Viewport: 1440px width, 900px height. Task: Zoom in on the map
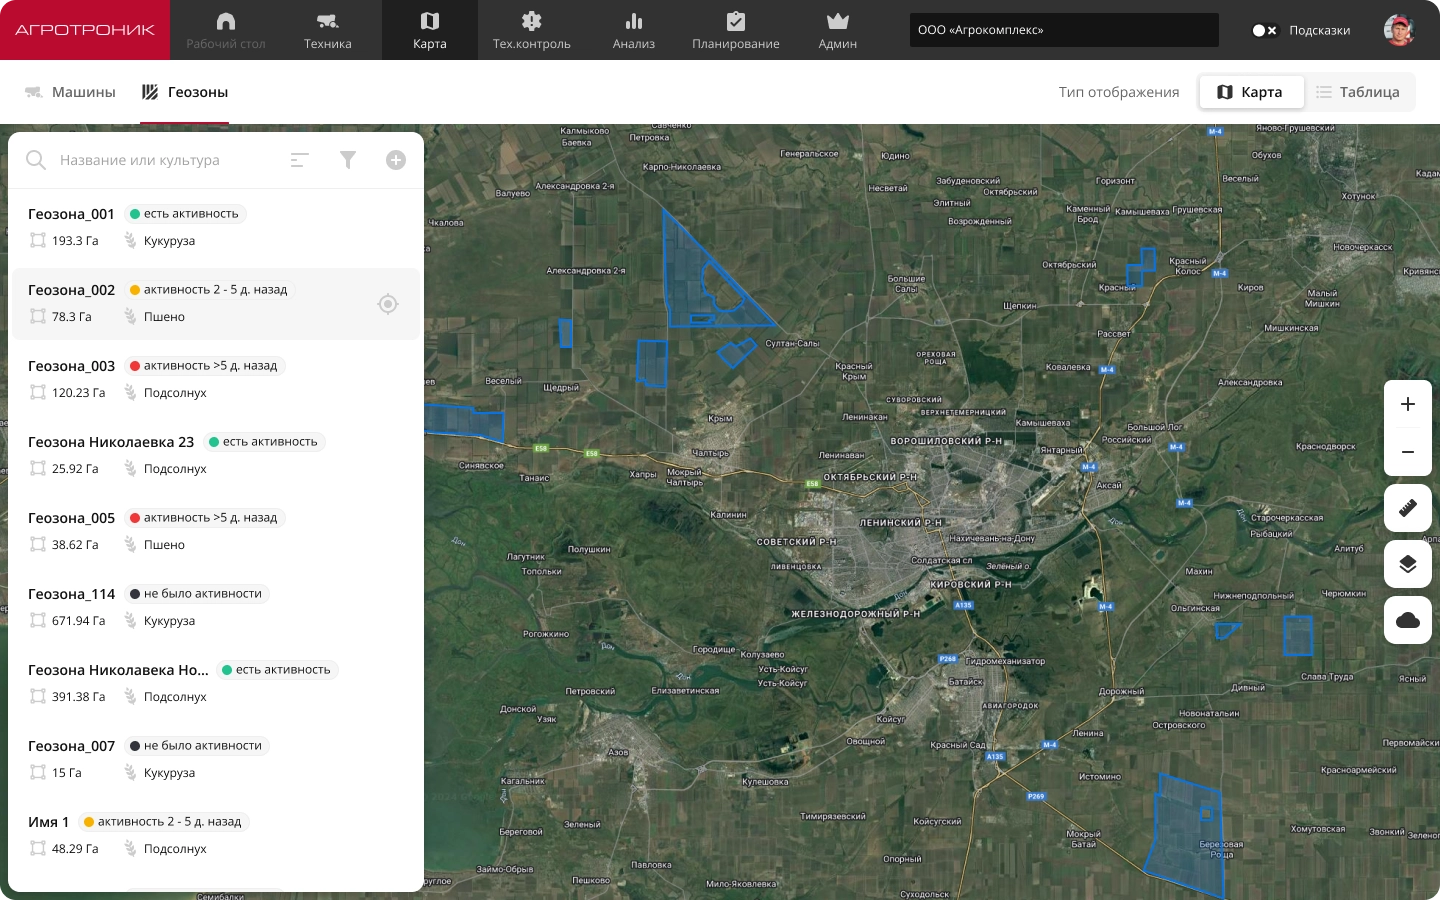point(1408,404)
